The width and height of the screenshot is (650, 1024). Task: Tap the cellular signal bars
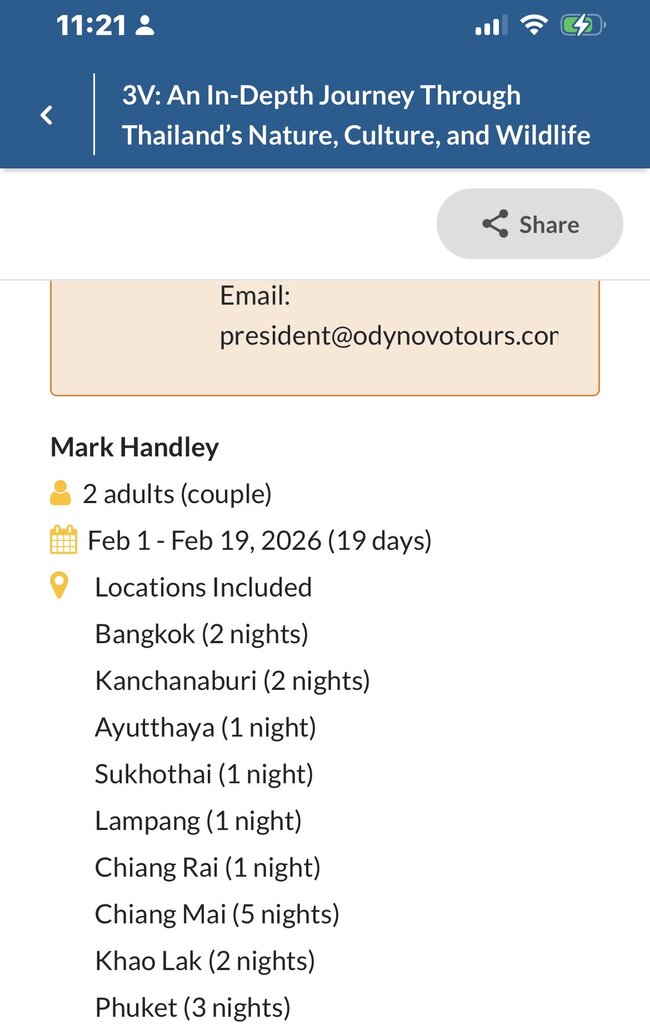[x=490, y=26]
